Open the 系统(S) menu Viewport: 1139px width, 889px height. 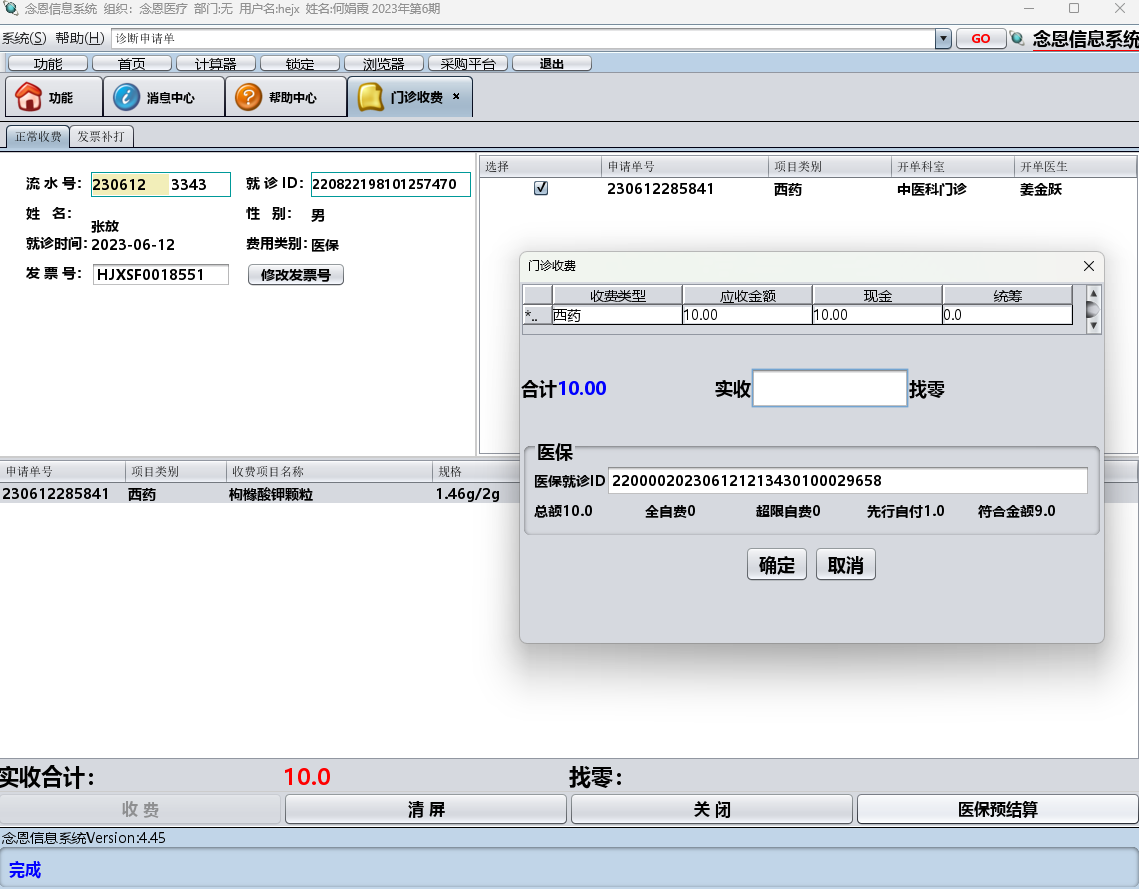24,39
